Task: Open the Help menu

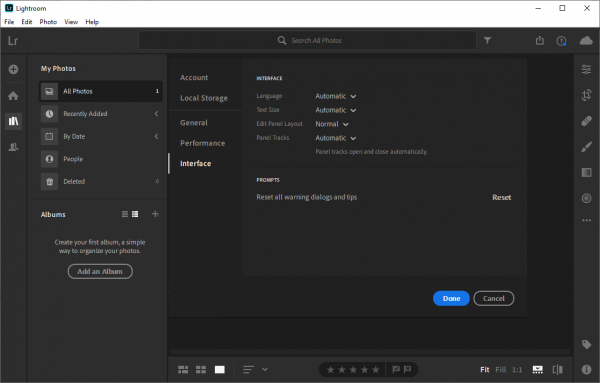Action: click(x=92, y=22)
